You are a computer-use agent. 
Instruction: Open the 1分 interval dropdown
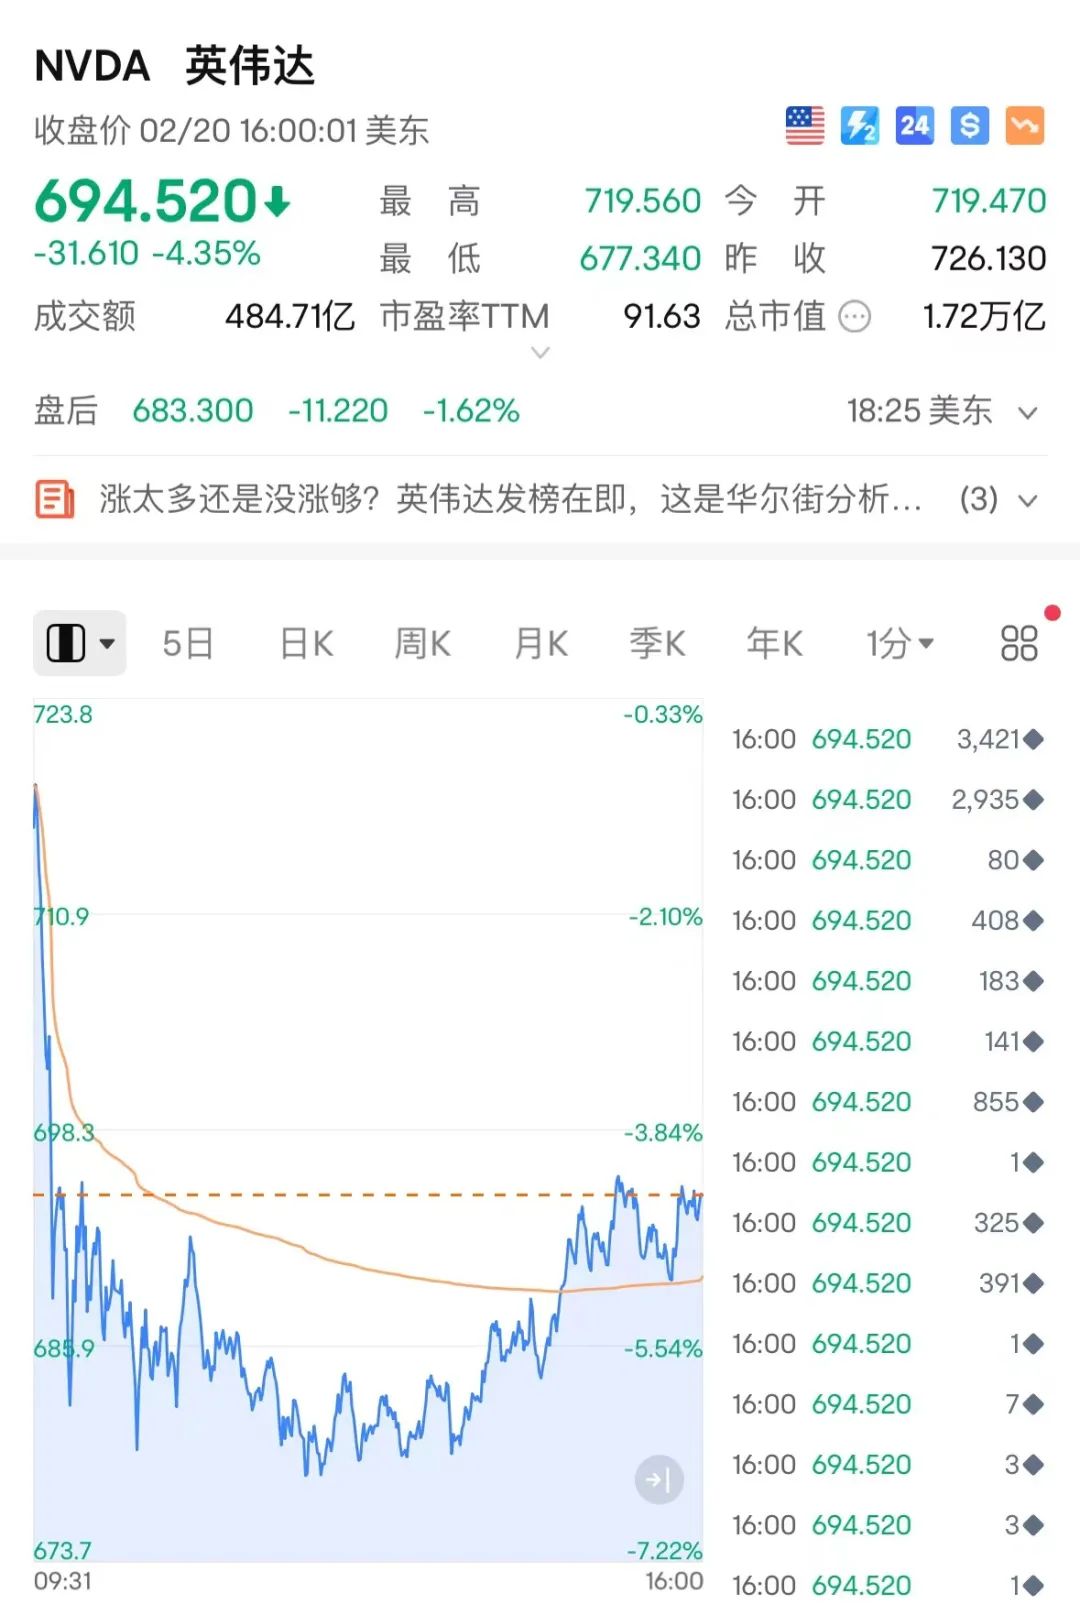coord(900,643)
